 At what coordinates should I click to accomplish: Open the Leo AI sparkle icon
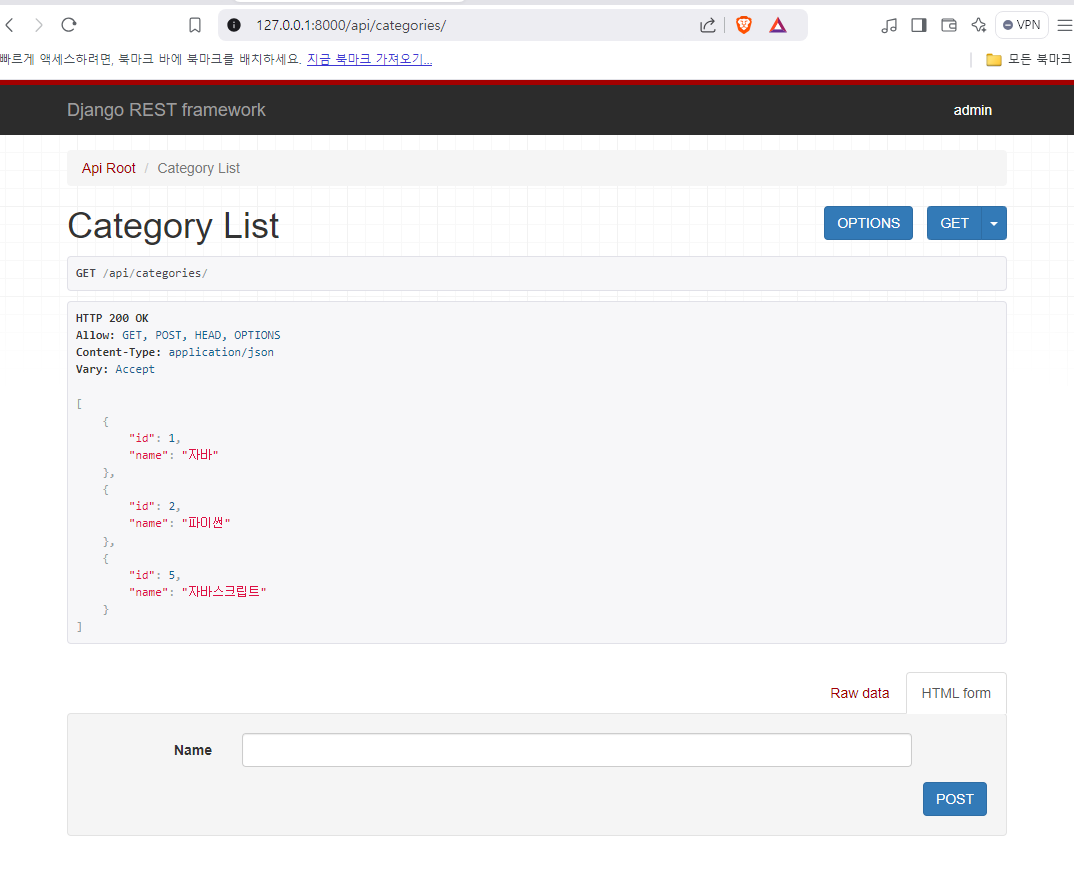pyautogui.click(x=979, y=25)
